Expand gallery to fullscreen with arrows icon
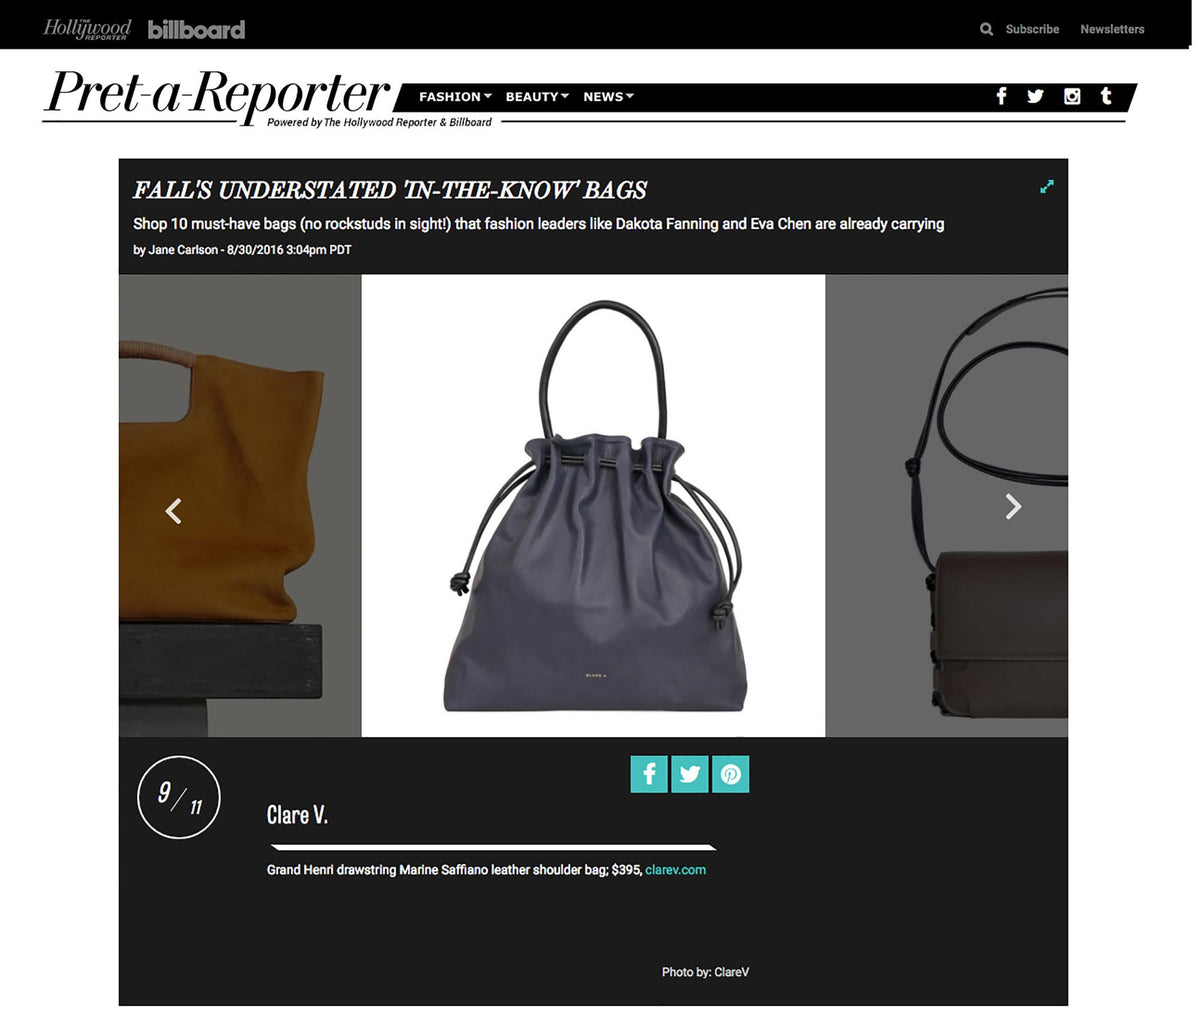 click(x=1047, y=186)
